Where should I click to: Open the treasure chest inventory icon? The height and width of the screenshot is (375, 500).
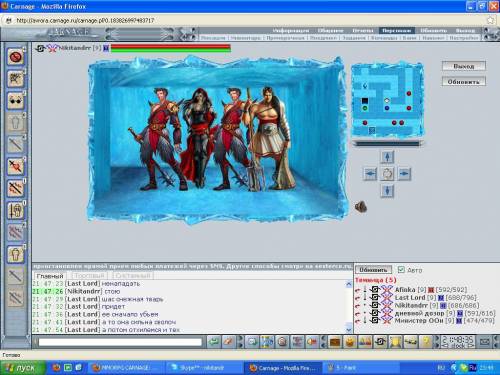pyautogui.click(x=335, y=342)
